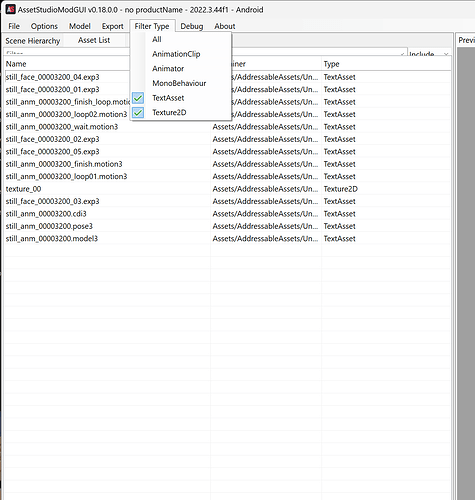Uncheck the Texture2D filter checkbox

pyautogui.click(x=138, y=113)
